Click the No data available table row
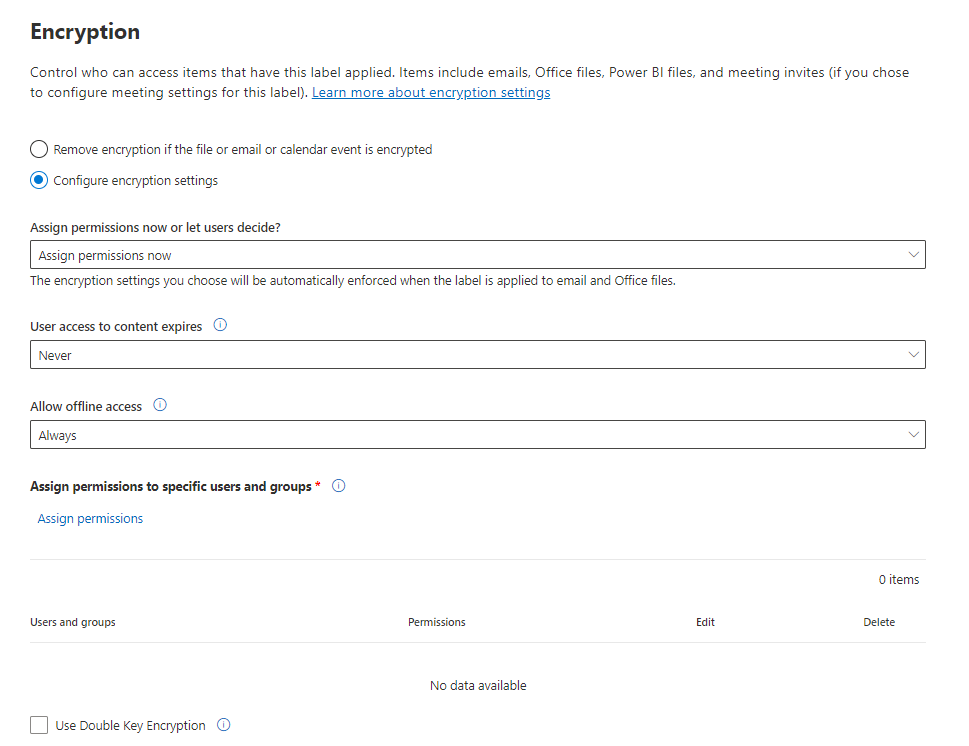The width and height of the screenshot is (969, 746). [478, 685]
